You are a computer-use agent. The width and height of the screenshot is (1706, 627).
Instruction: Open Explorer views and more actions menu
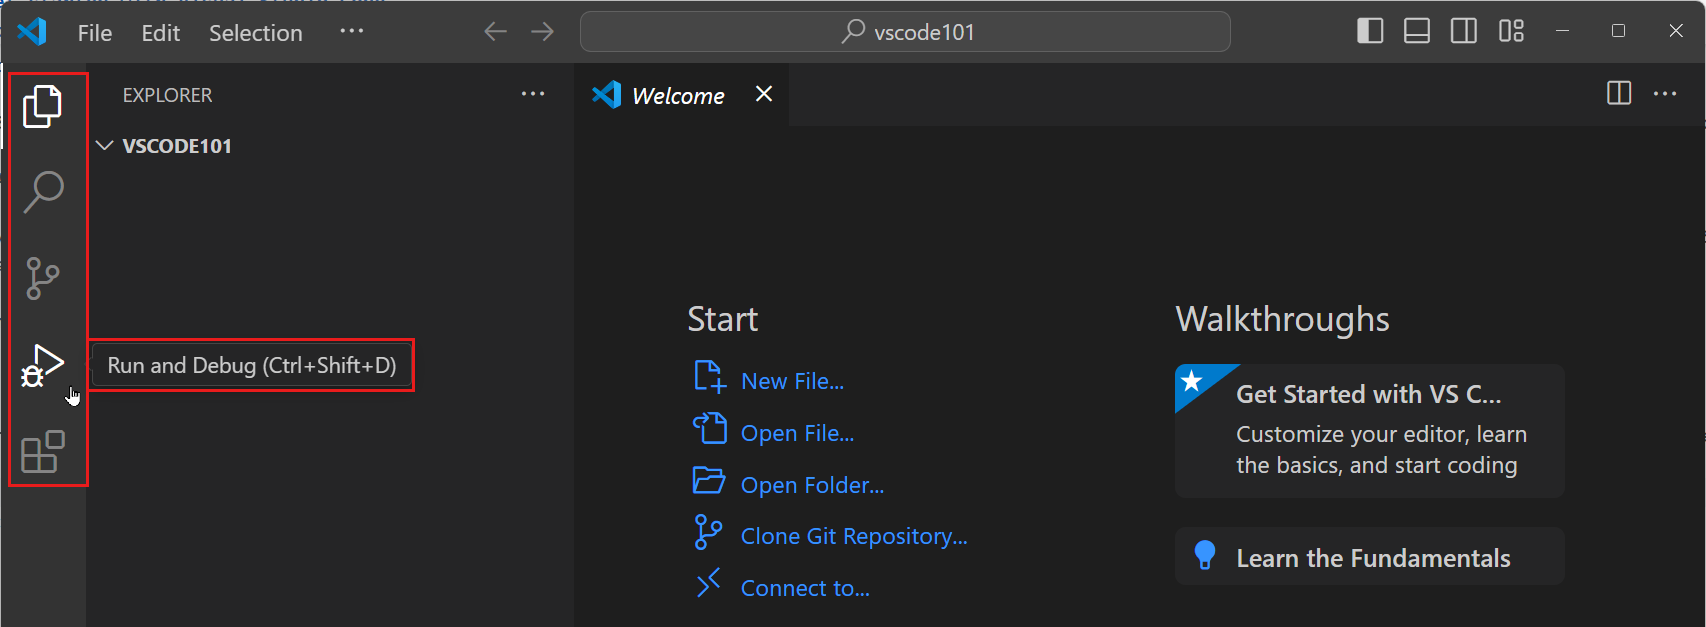pyautogui.click(x=533, y=94)
